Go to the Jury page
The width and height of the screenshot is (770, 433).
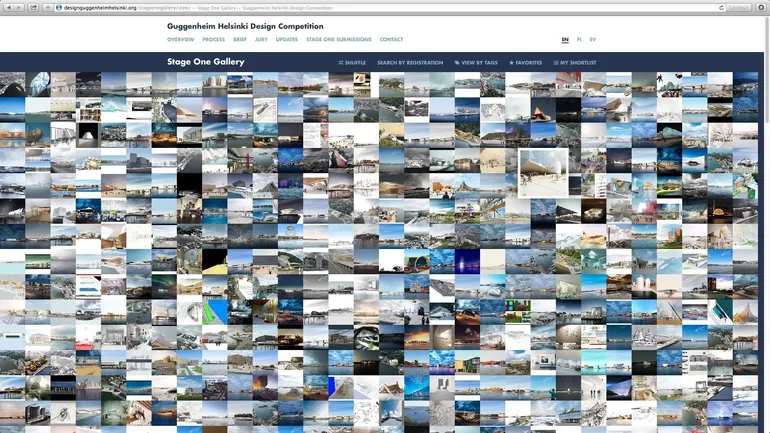261,40
